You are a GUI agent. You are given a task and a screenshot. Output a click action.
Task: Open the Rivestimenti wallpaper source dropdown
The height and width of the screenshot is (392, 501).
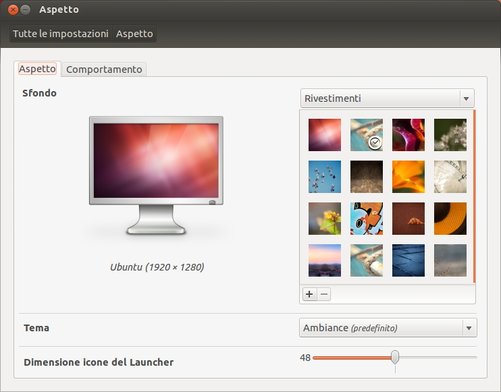pyautogui.click(x=387, y=98)
